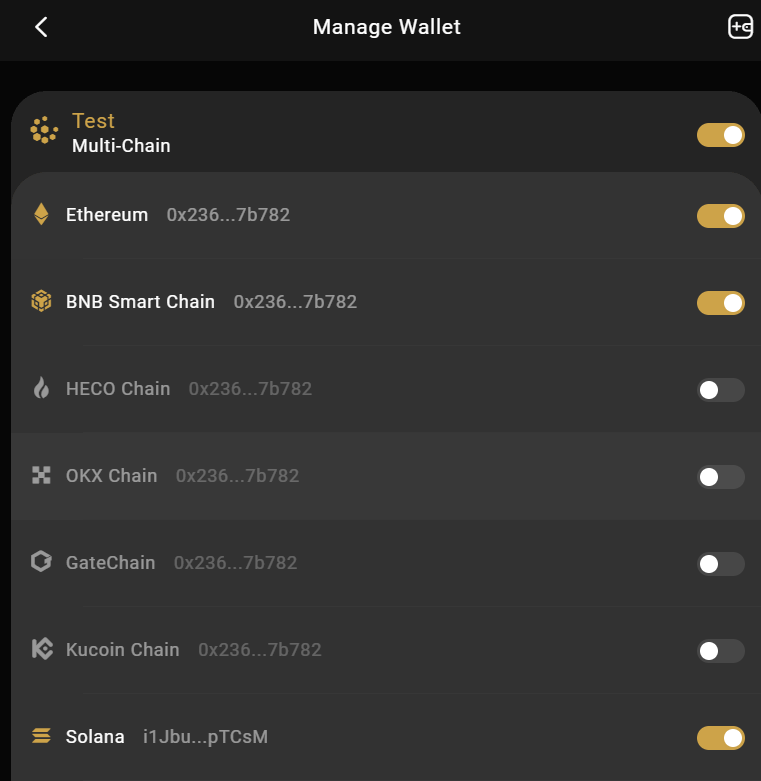Click the Kucoin Chain logo icon
The image size is (761, 781).
pos(42,649)
